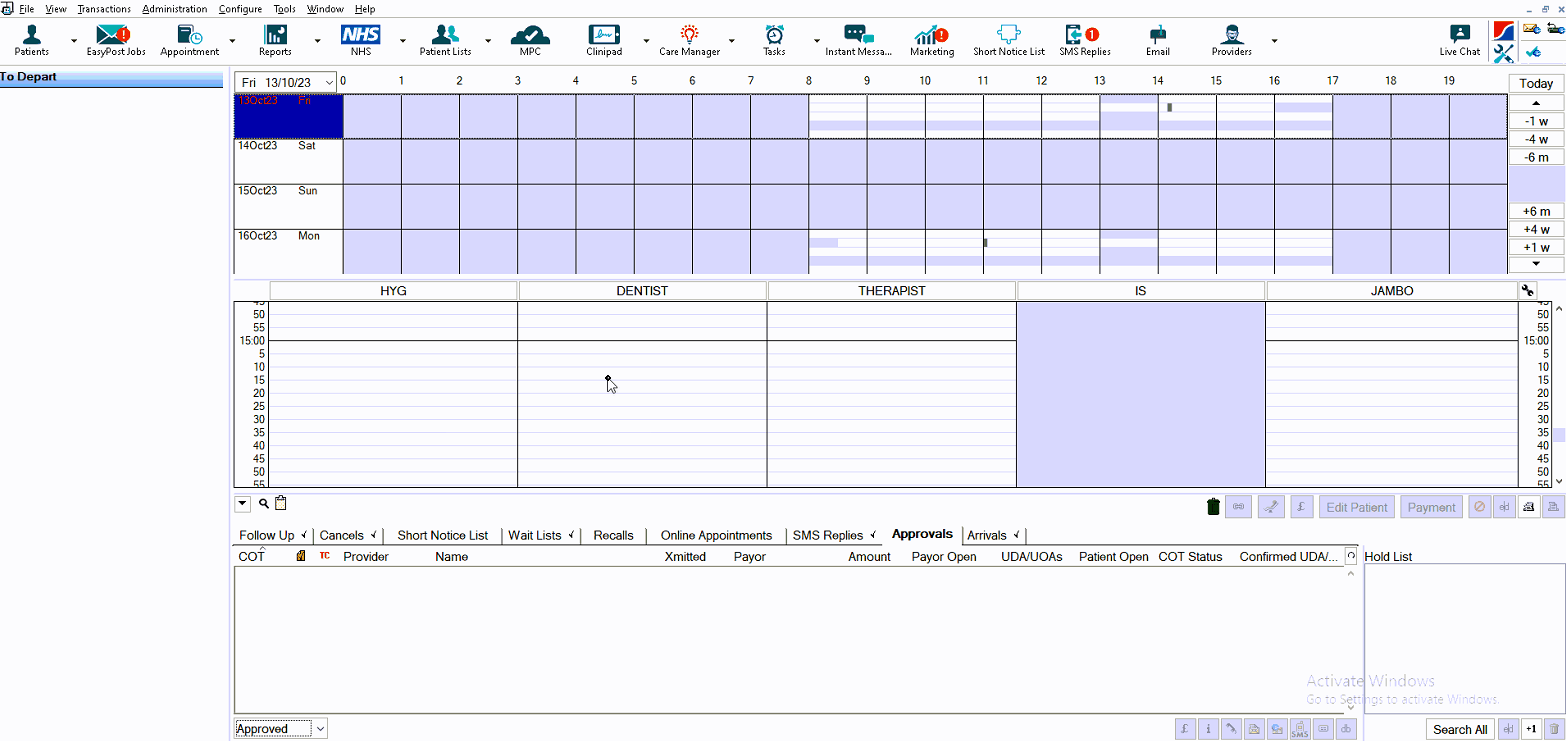Open the Approved status dropdown
This screenshot has height=741, width=1566.
pyautogui.click(x=281, y=729)
